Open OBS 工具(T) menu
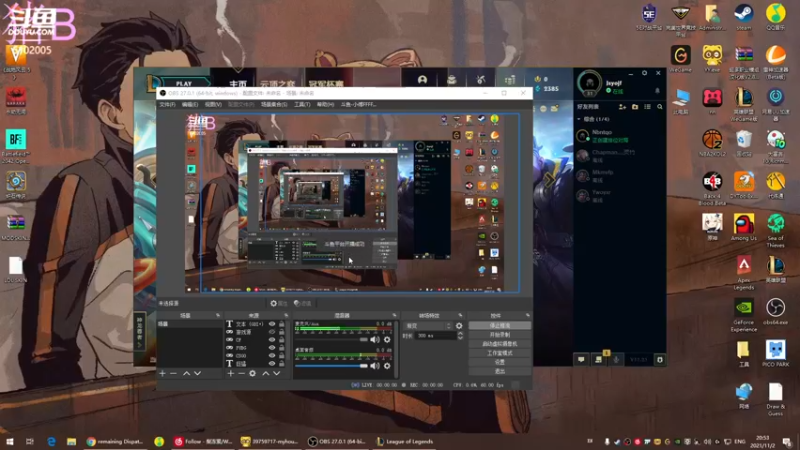800x450 pixels. tap(302, 104)
